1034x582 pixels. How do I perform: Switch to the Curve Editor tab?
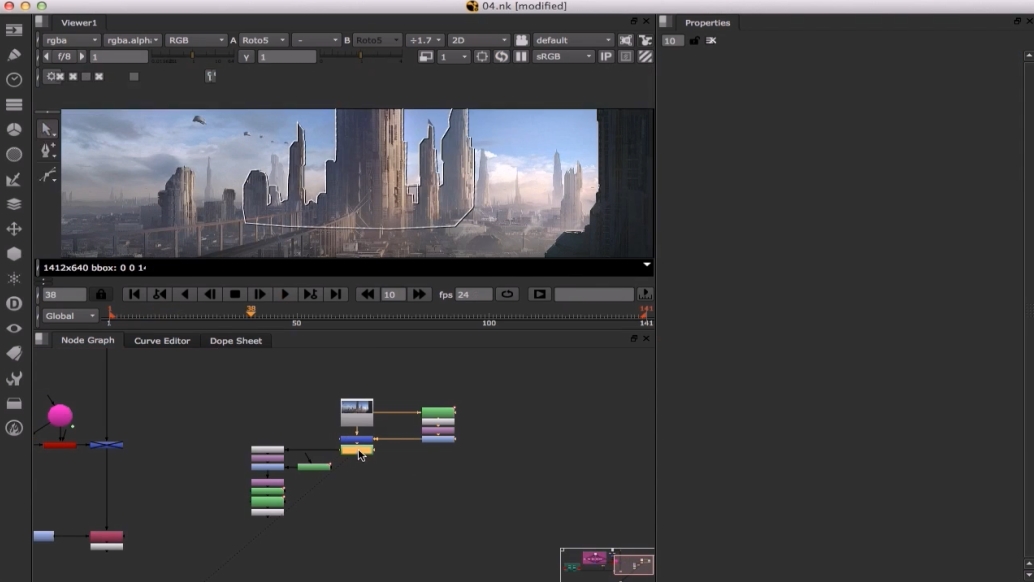click(162, 341)
